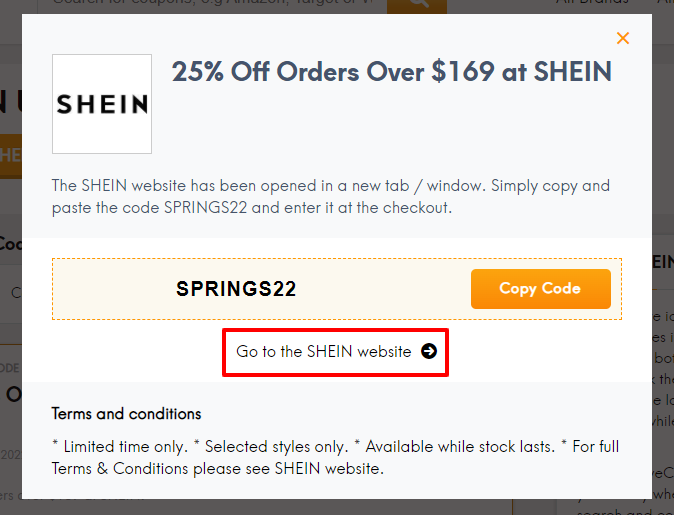
Task: Click the partially hidden orange tab at left
Action: [11, 156]
